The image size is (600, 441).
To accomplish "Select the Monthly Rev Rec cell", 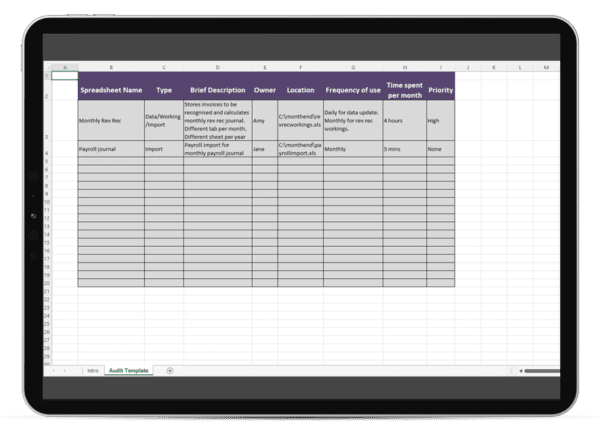I will (x=111, y=120).
